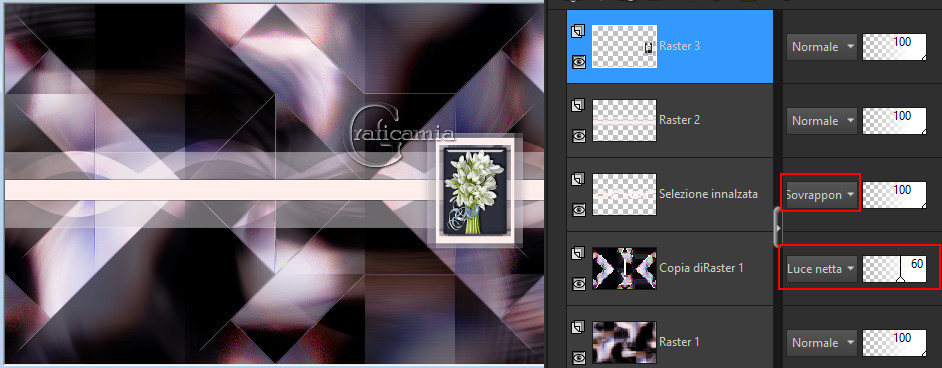Click layer type icon of Selezione innalzata

pyautogui.click(x=578, y=179)
